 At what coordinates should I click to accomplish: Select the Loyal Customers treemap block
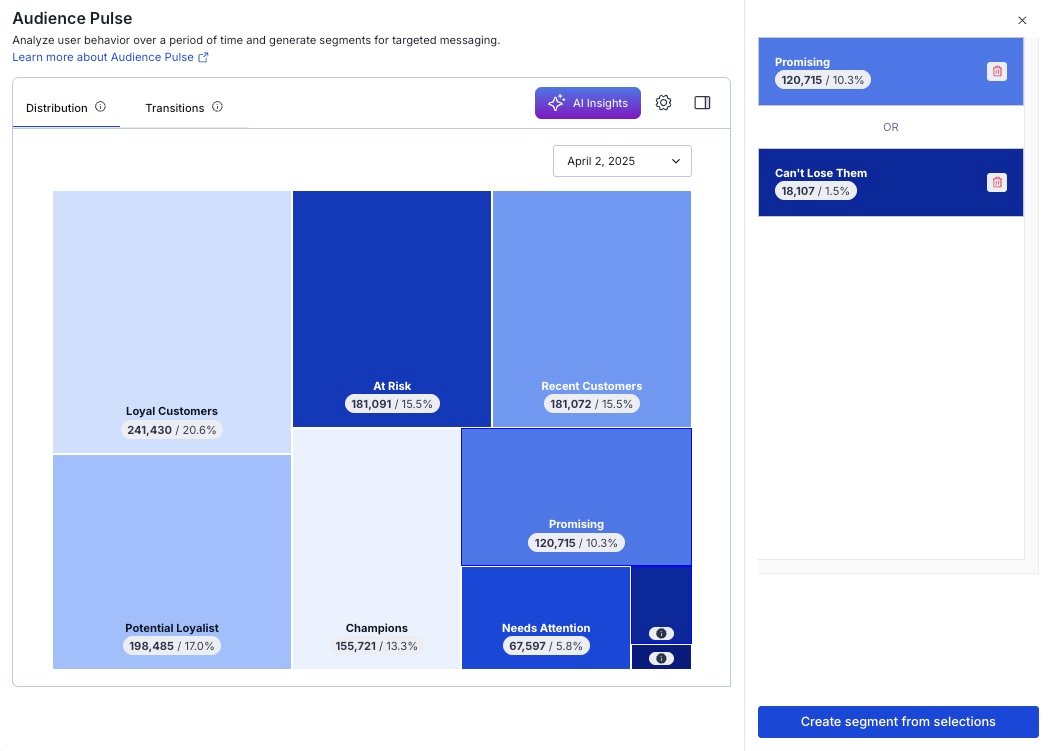point(172,320)
